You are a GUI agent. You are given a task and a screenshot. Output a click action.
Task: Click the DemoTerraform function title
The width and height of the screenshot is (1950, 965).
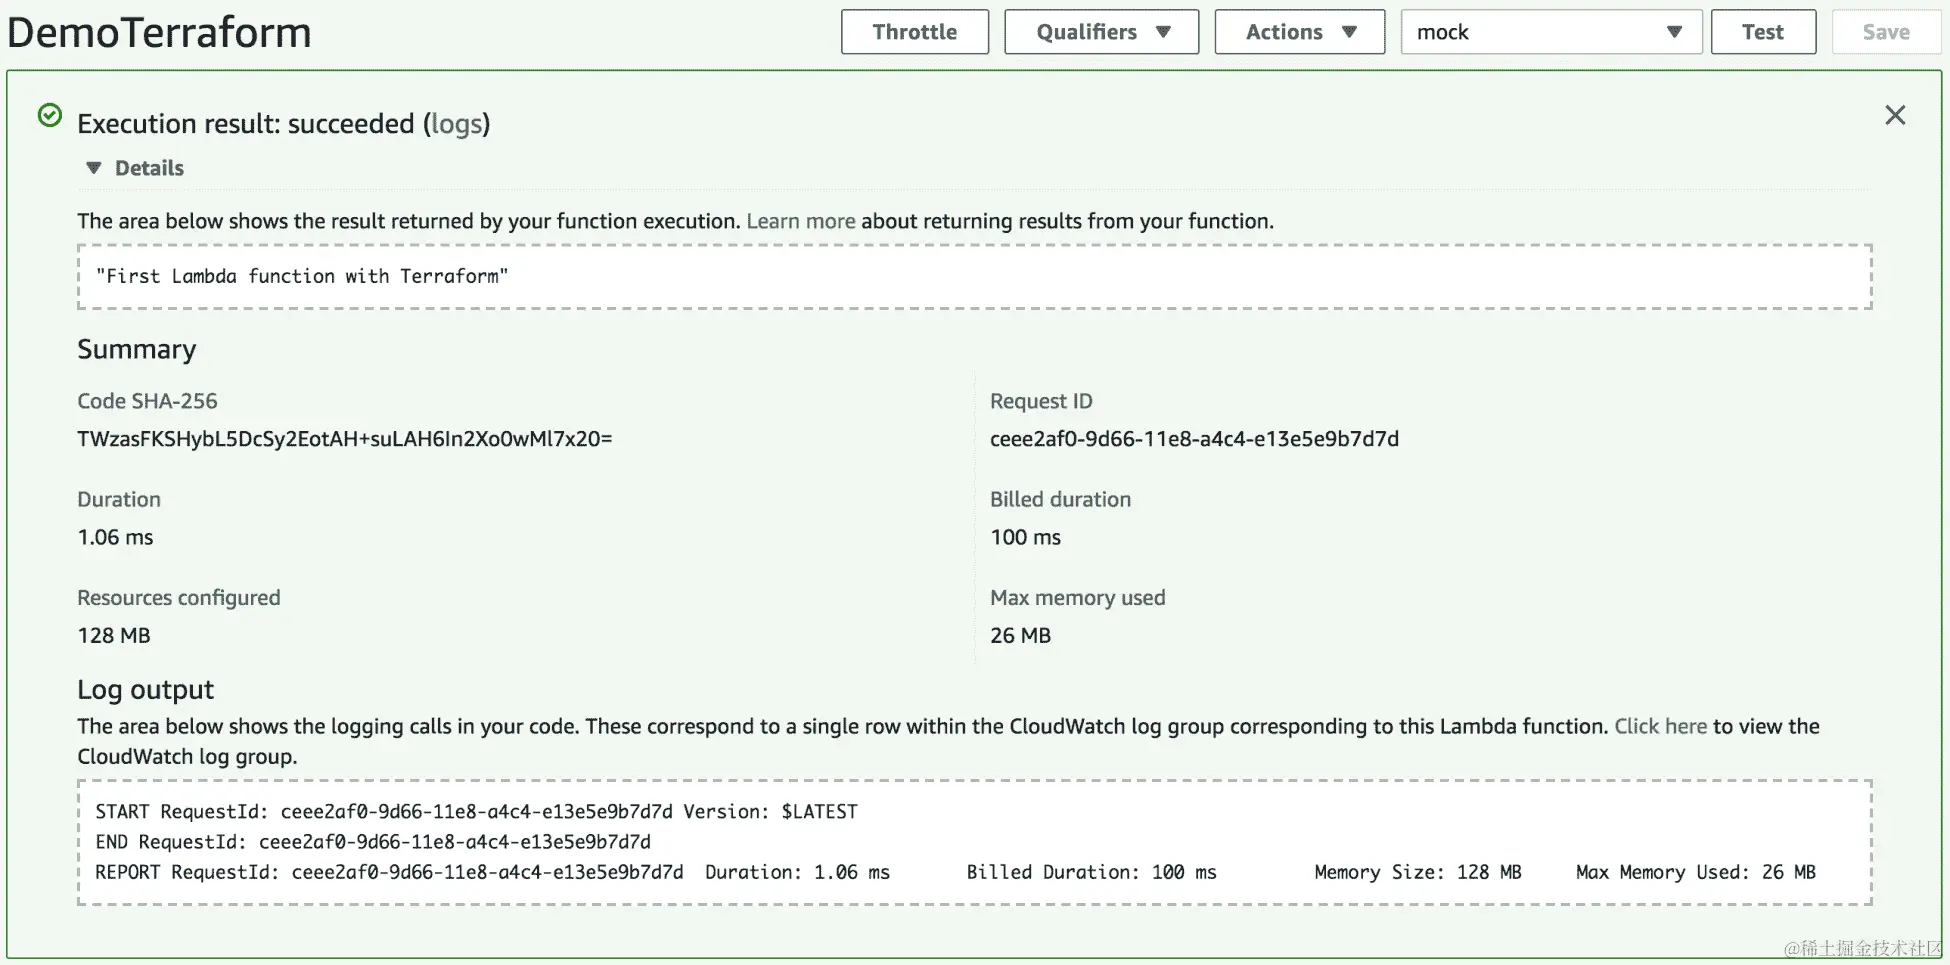[x=159, y=32]
